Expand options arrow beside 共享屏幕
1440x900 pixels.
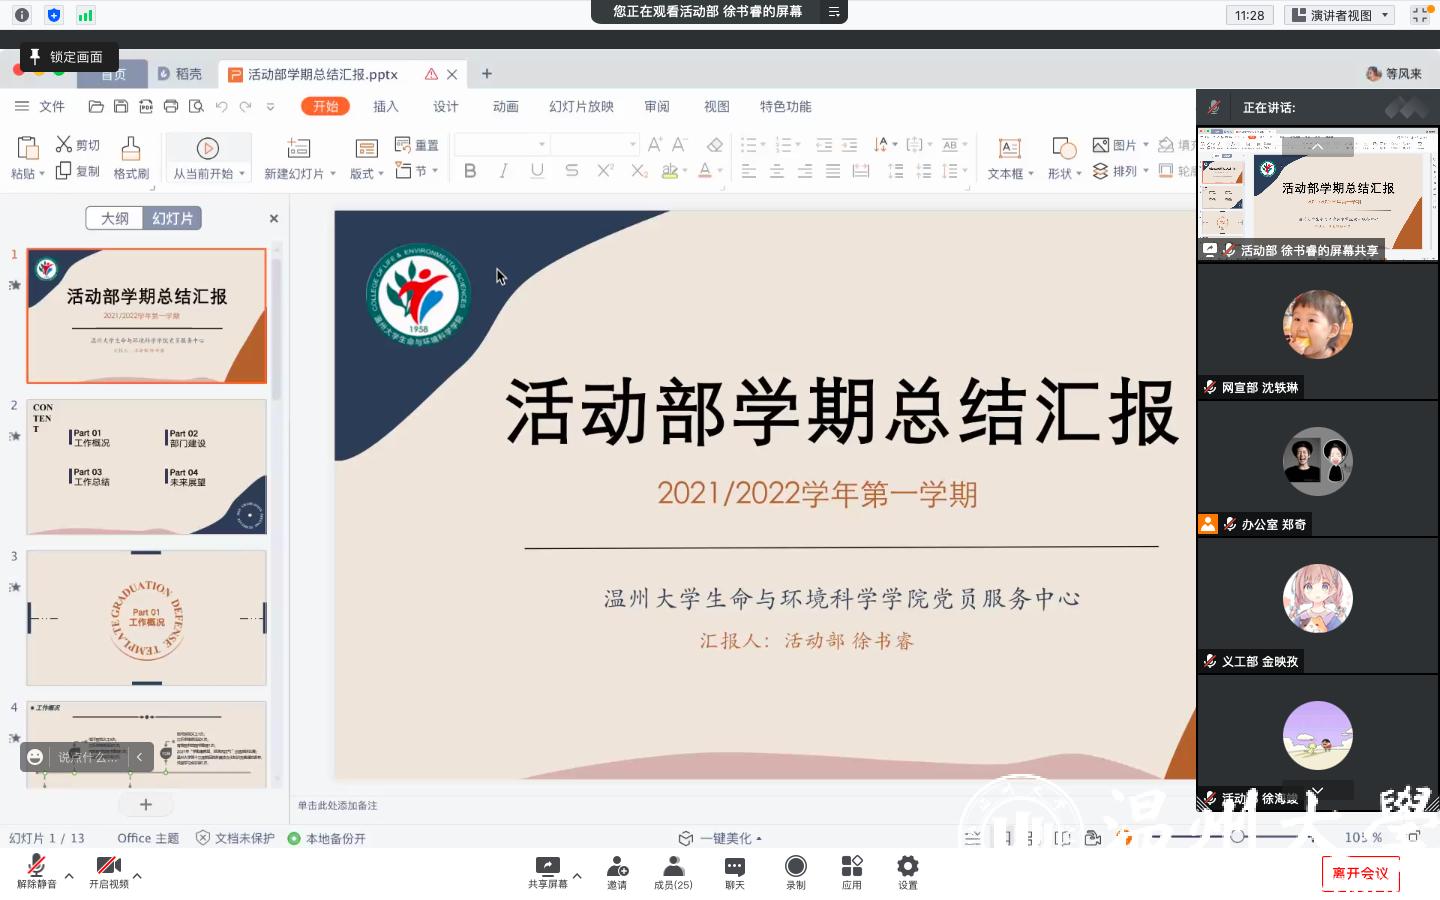577,876
